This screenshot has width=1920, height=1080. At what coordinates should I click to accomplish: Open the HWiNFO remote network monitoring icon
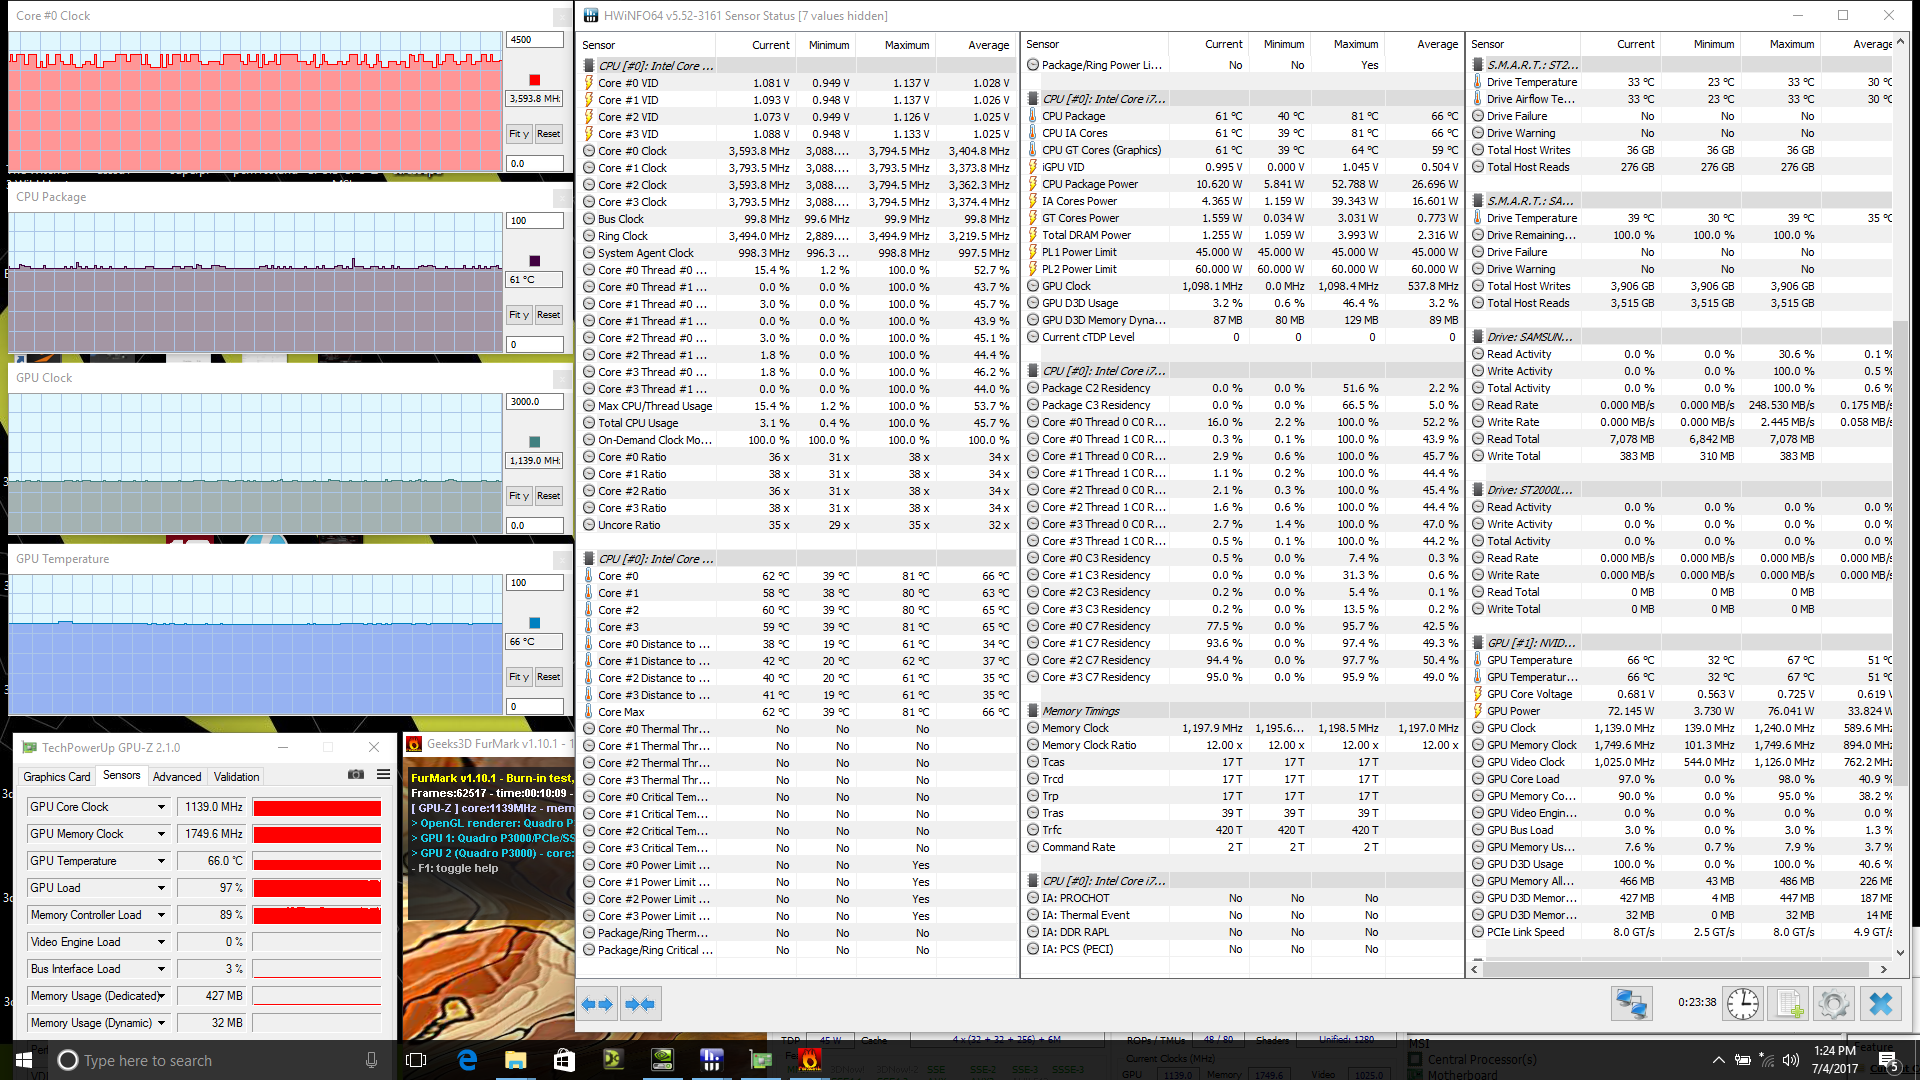[x=1631, y=1003]
